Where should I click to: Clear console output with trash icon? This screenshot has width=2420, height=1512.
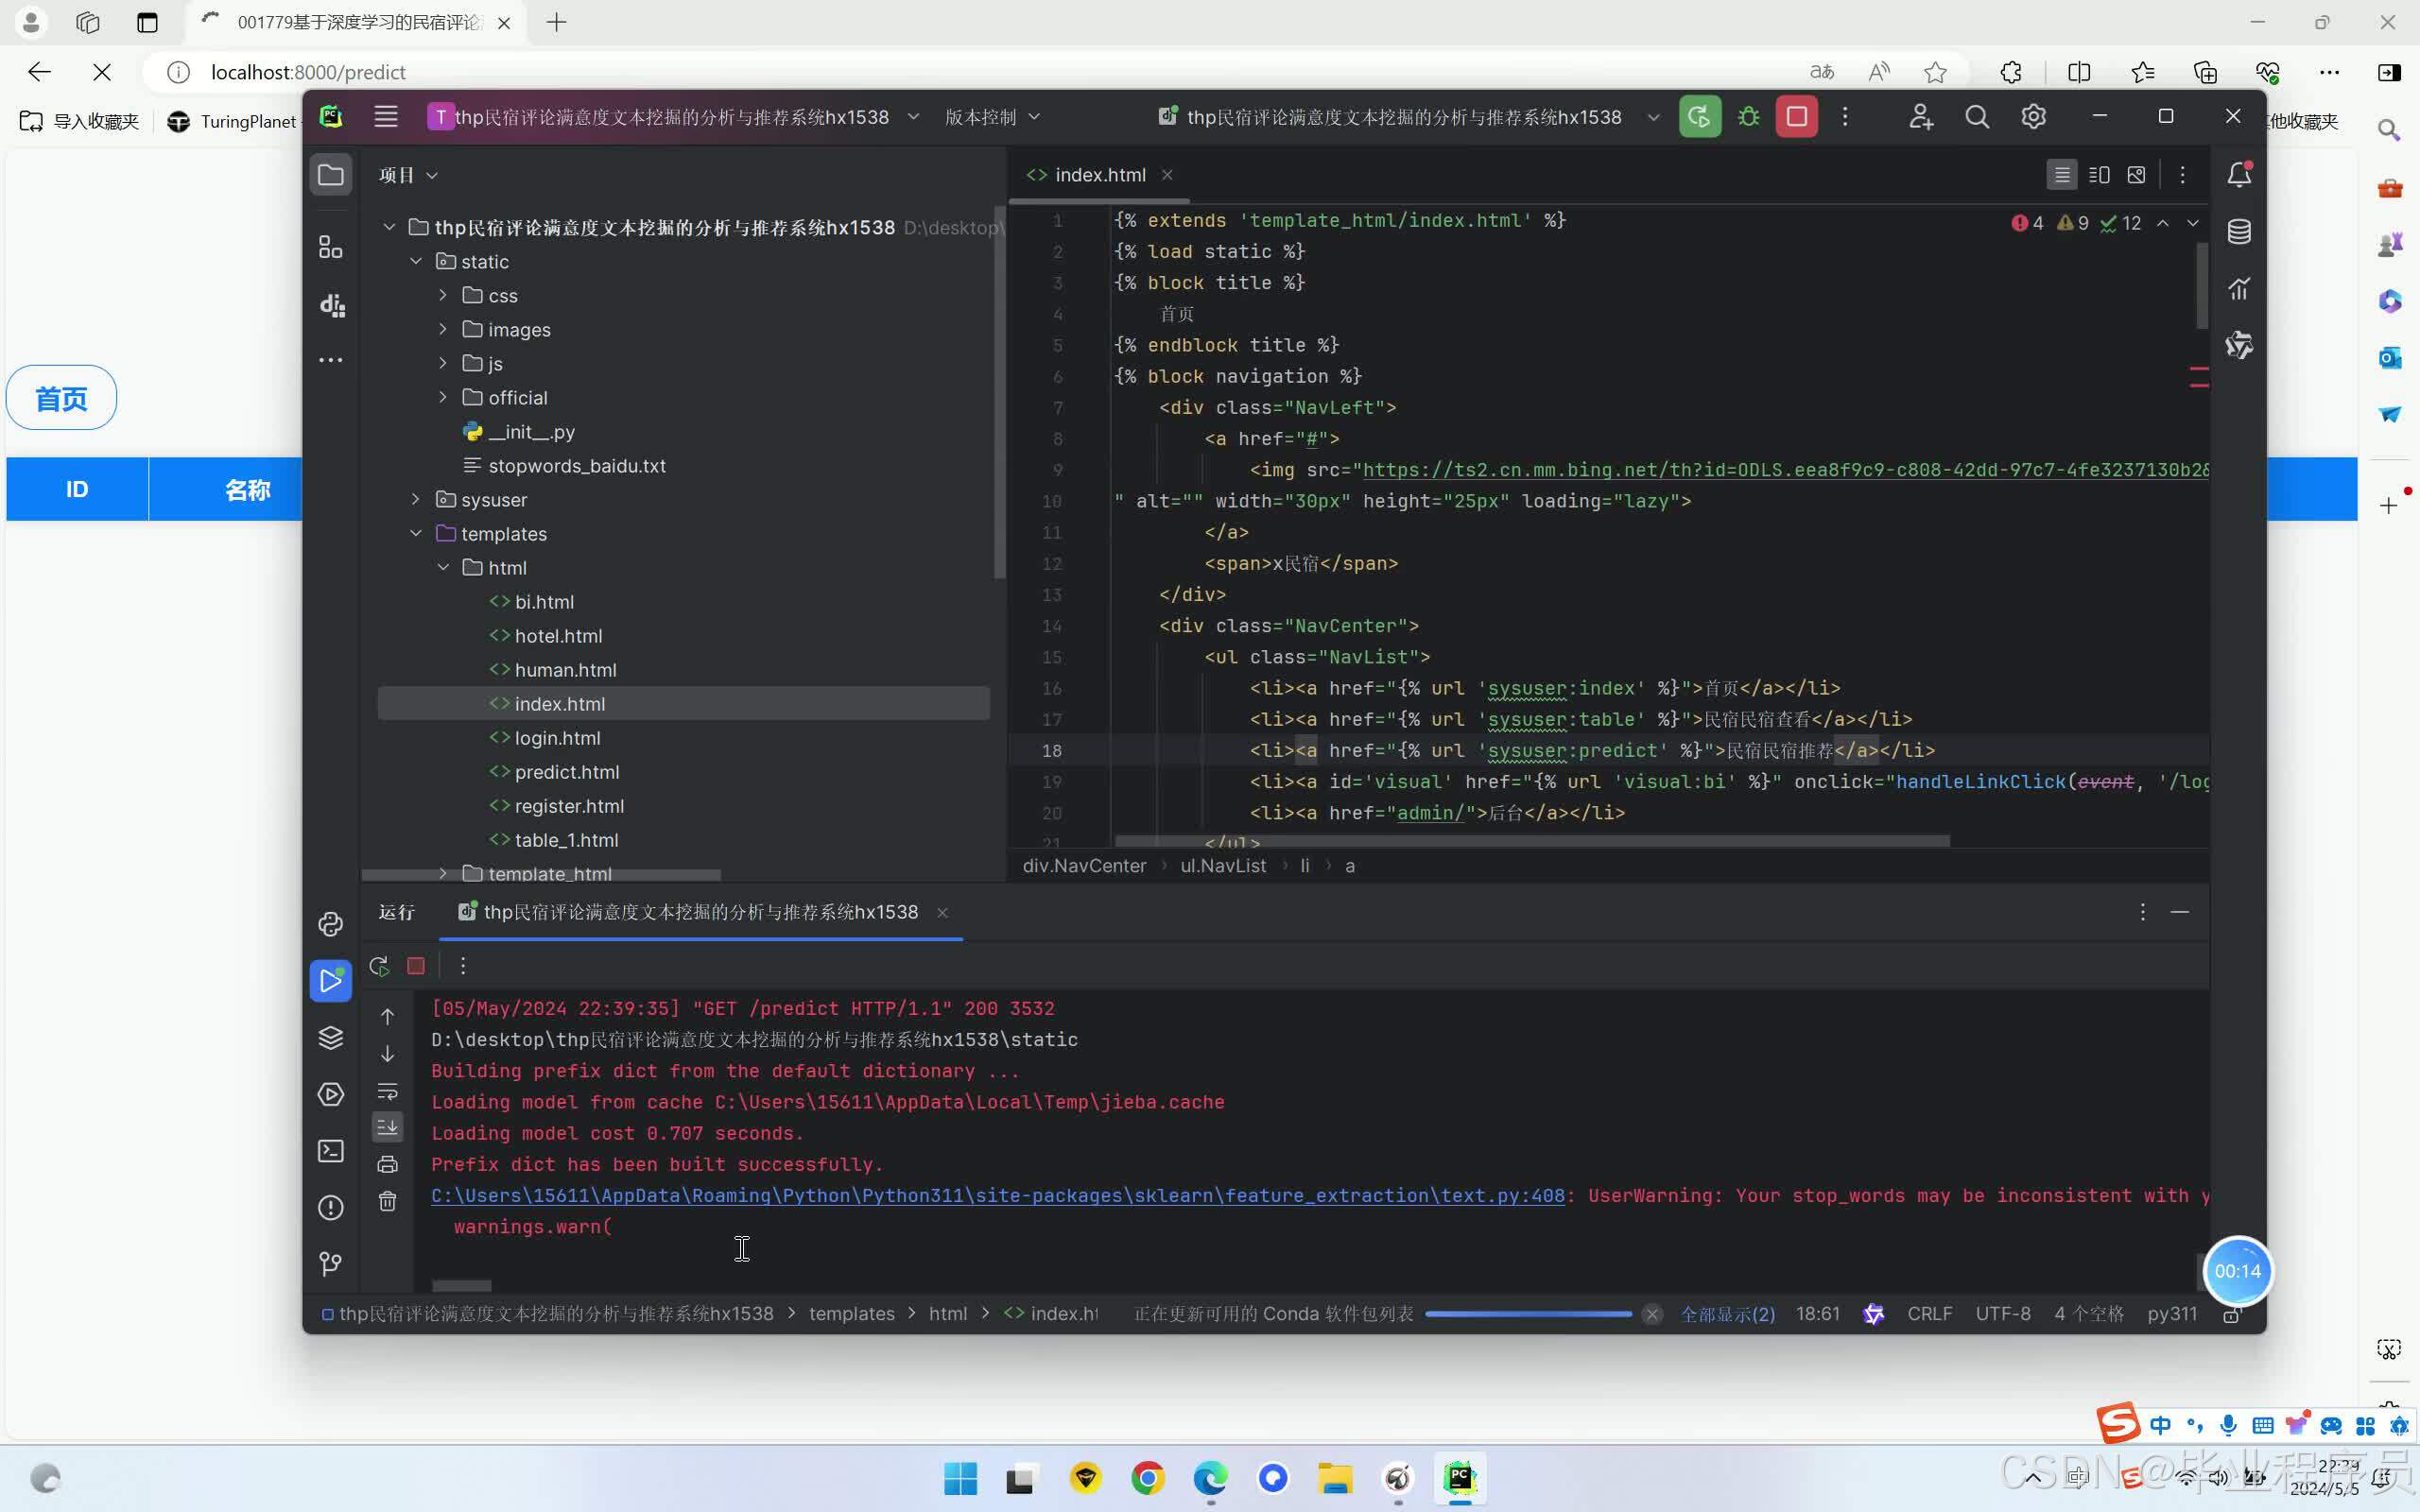(x=388, y=1201)
